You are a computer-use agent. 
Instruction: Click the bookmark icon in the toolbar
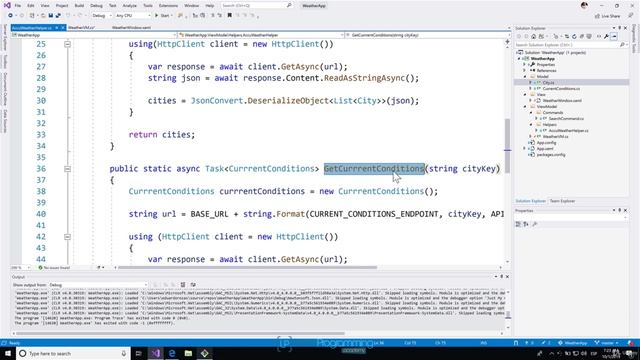[229, 16]
